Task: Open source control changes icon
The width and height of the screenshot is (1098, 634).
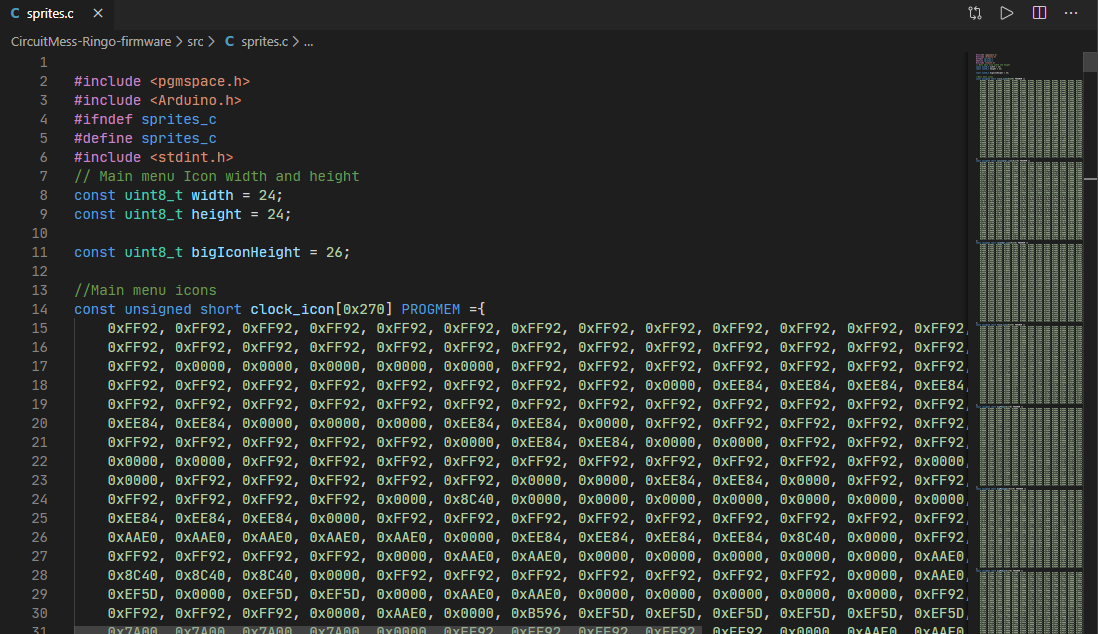Action: 975,13
